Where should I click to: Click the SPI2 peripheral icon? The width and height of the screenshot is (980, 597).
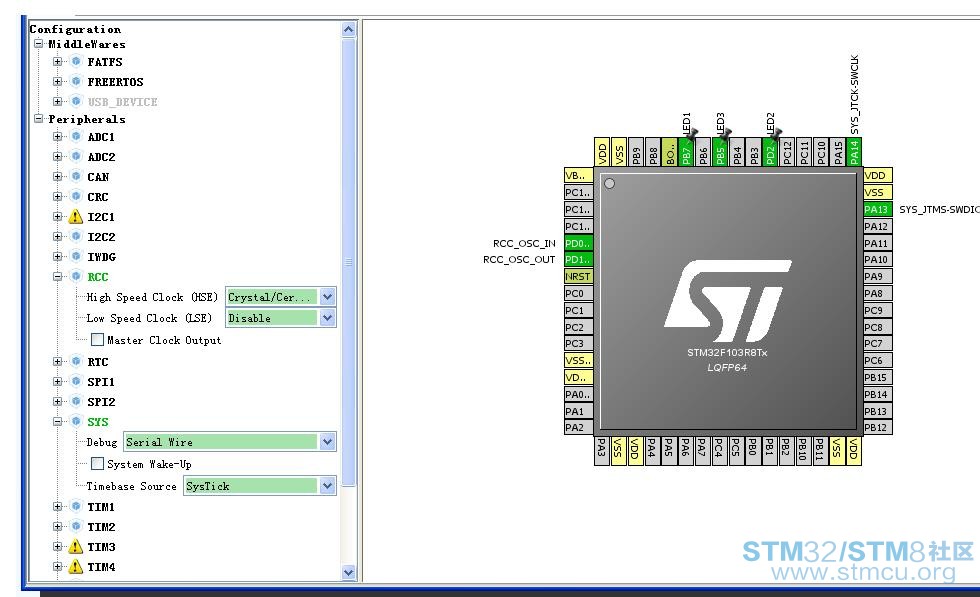76,401
